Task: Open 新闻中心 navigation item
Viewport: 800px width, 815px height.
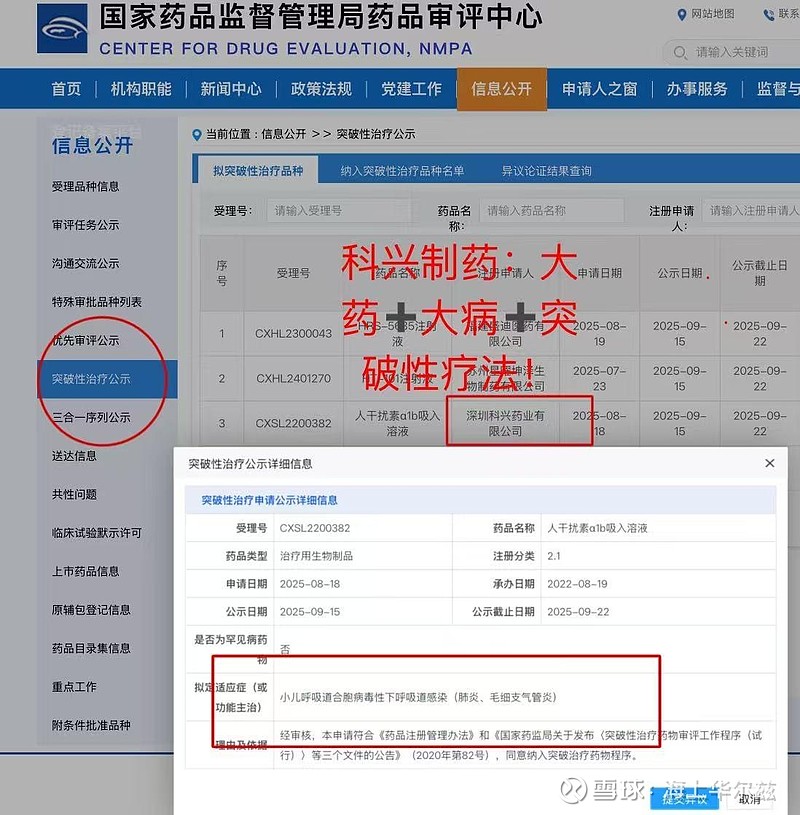Action: point(231,89)
